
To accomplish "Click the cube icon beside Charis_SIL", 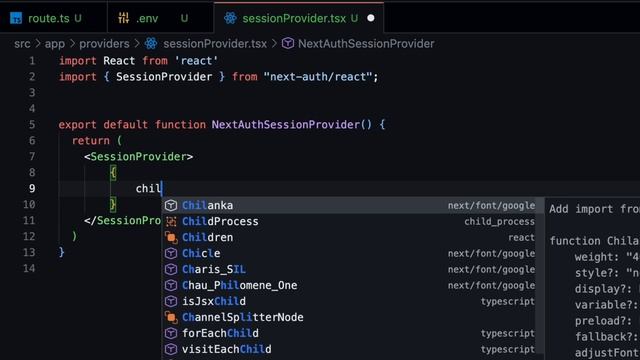I will 171,269.
